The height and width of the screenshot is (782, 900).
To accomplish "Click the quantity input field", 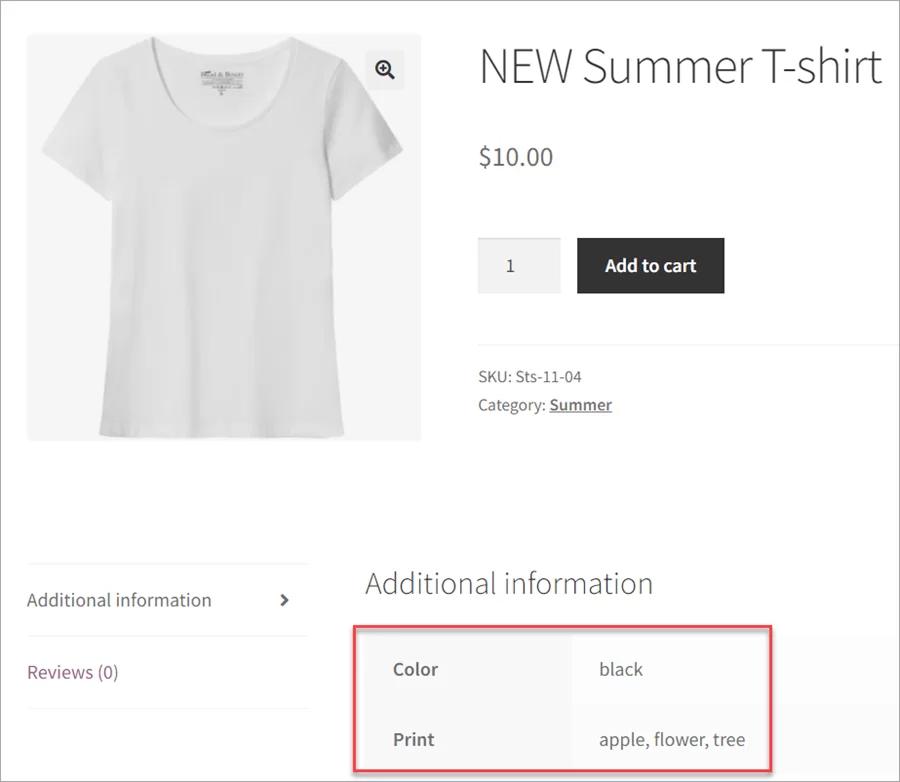I will (518, 265).
